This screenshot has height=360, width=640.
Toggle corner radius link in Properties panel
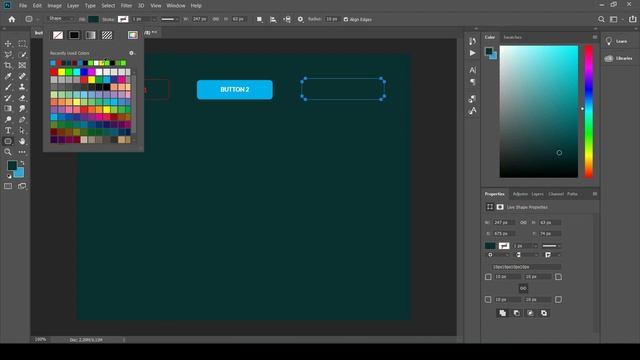tap(523, 289)
